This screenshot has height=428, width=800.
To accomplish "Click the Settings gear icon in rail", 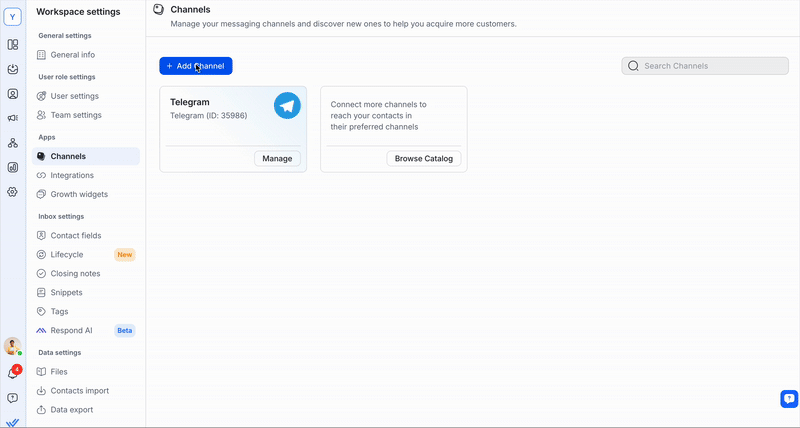I will coord(13,191).
